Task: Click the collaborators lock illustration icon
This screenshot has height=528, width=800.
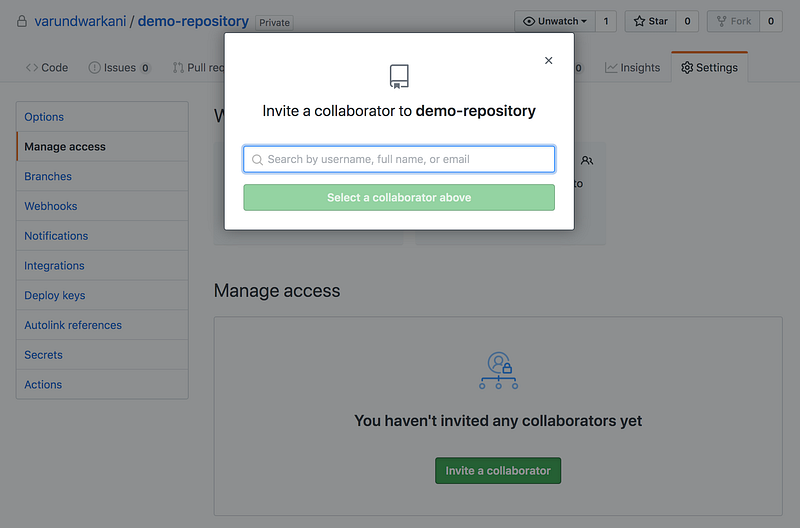Action: point(498,371)
